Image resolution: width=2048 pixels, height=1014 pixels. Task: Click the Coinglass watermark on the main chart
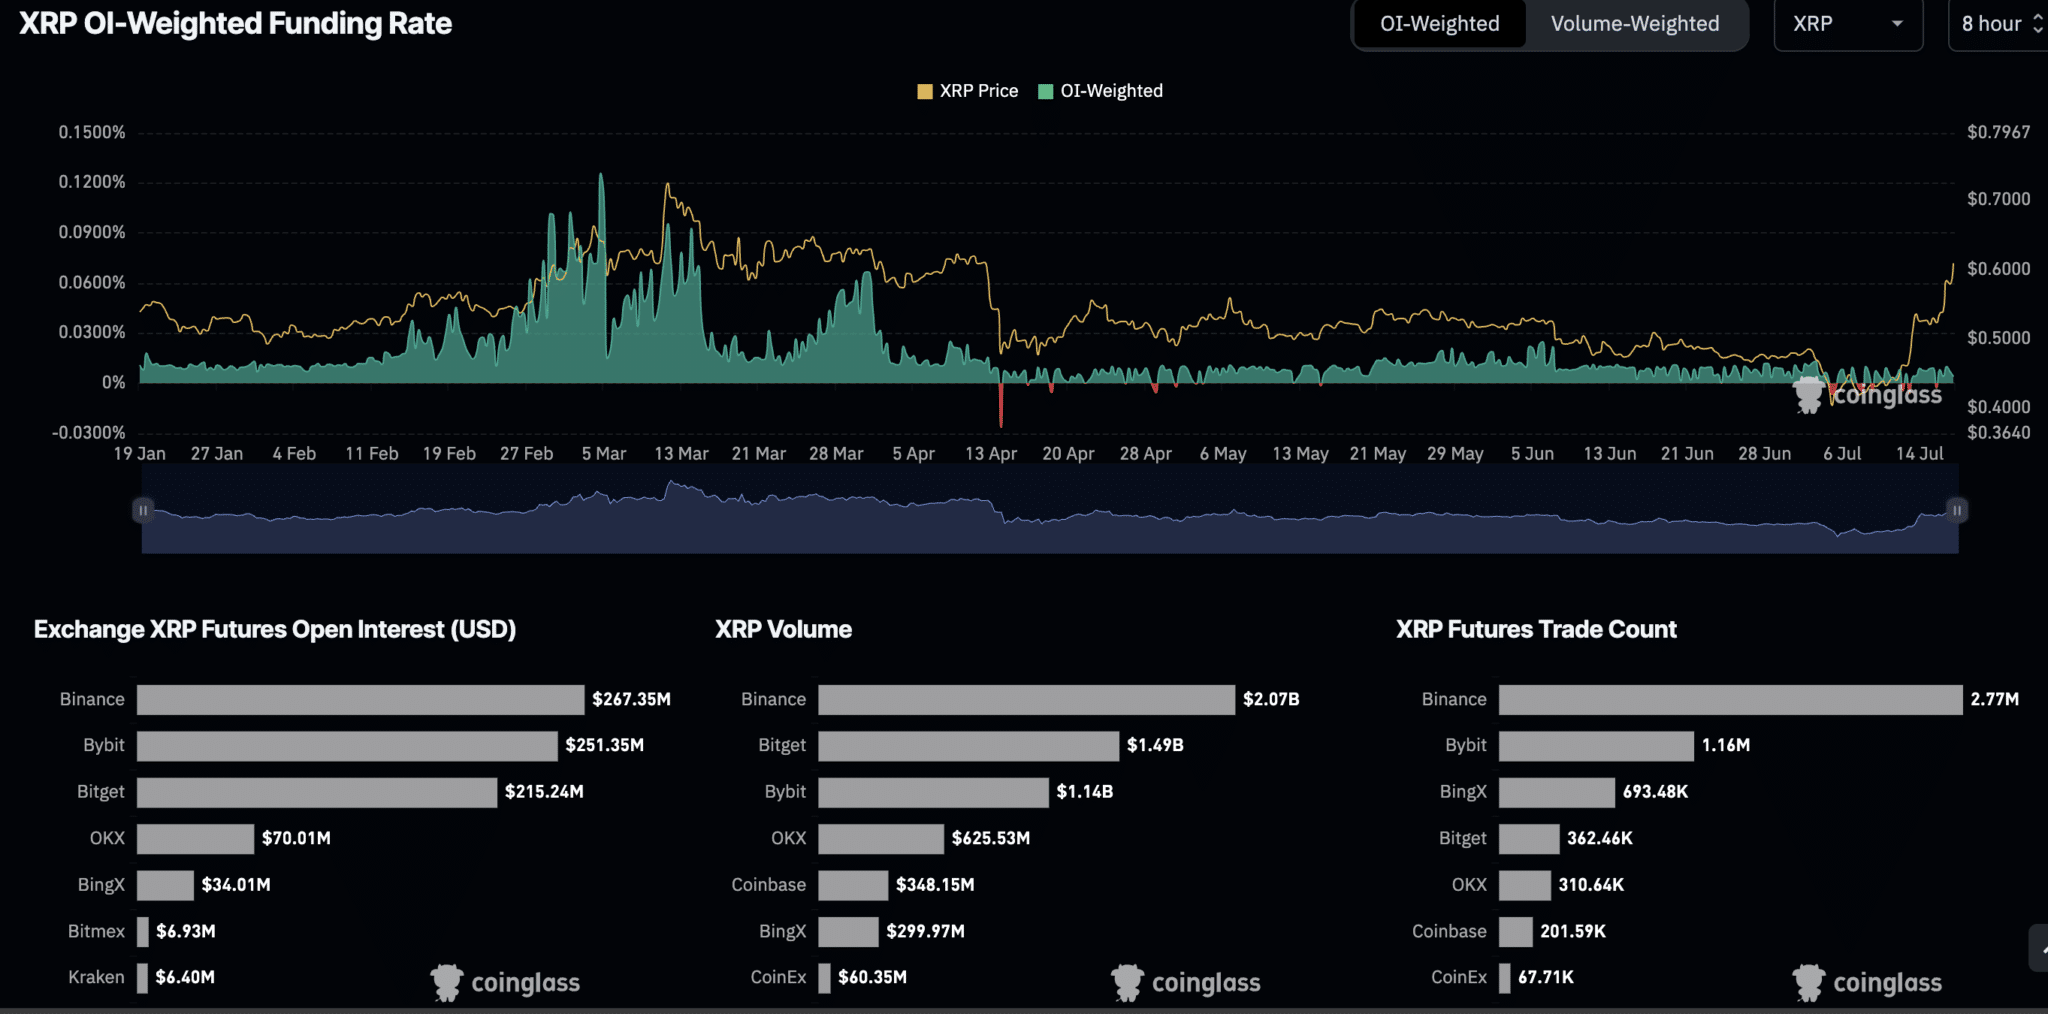point(1868,395)
